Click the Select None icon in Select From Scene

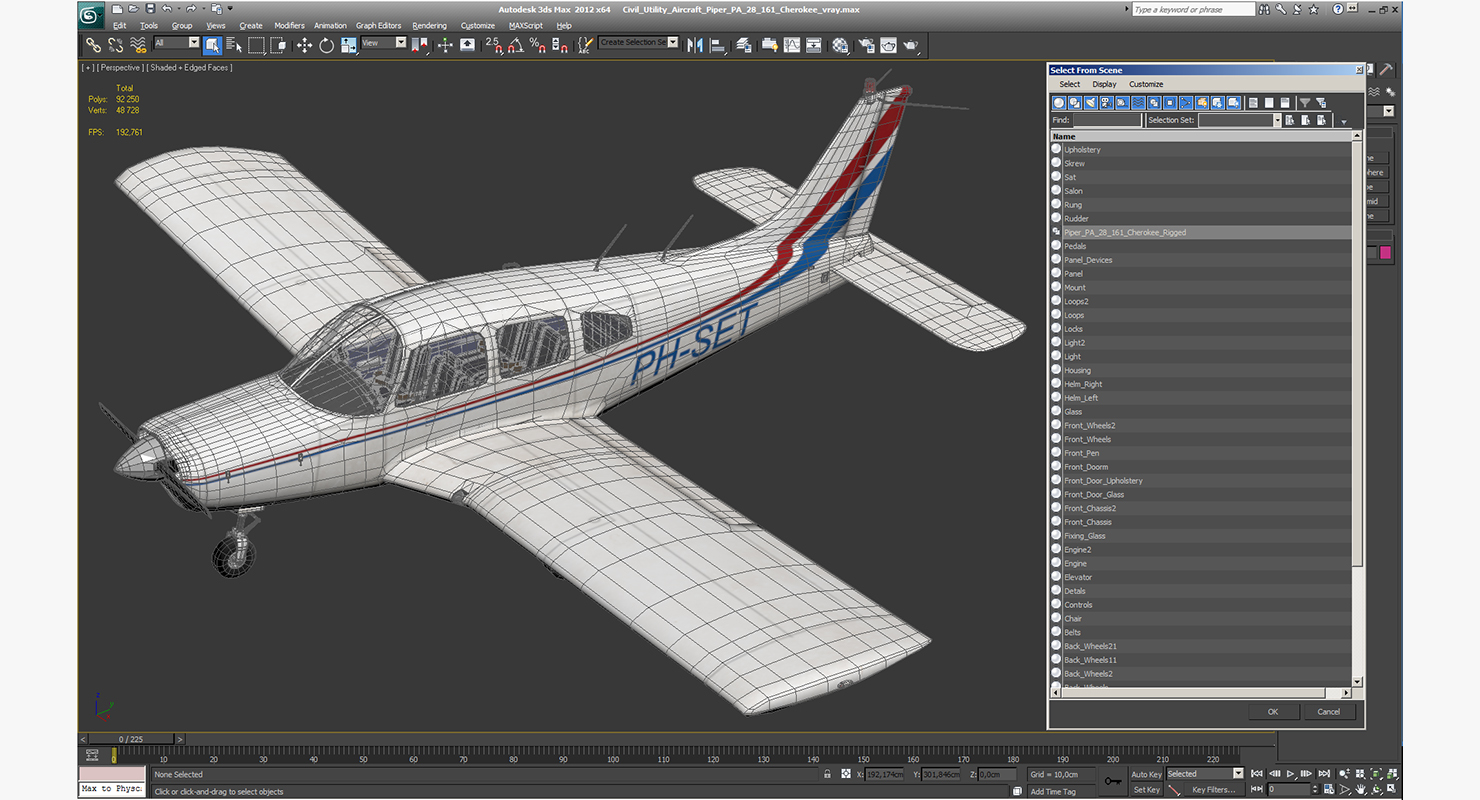point(1269,102)
